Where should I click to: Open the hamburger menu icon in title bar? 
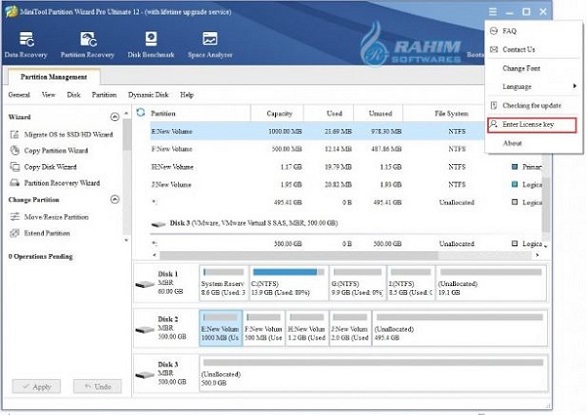point(493,12)
